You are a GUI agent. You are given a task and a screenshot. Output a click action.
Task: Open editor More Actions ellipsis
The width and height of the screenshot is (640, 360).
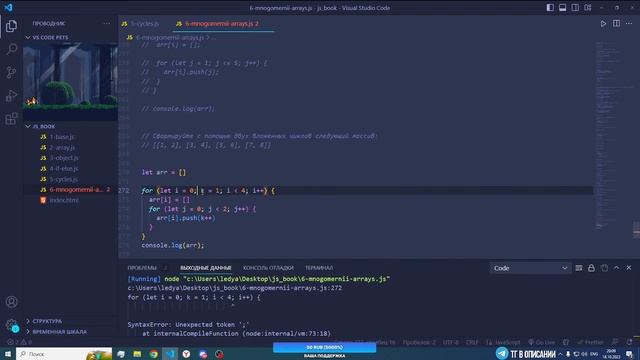point(629,24)
